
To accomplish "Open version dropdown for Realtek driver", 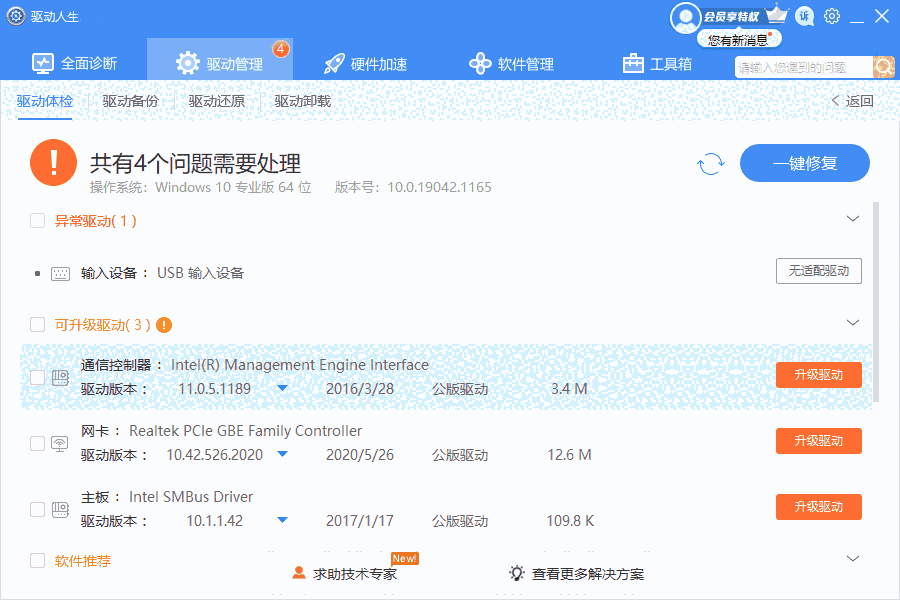I will point(282,454).
